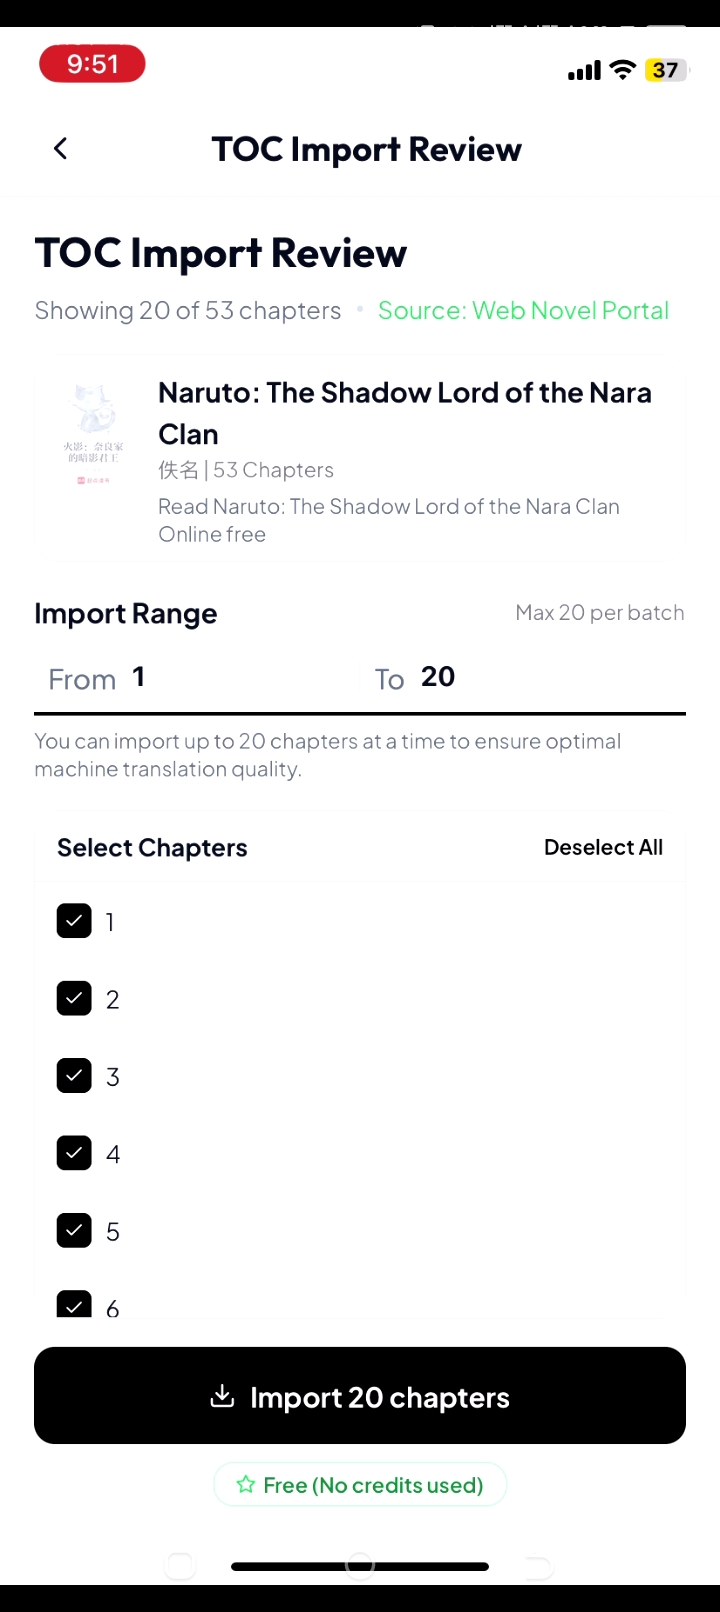Uncheck chapter 2 checkbox

(x=74, y=998)
